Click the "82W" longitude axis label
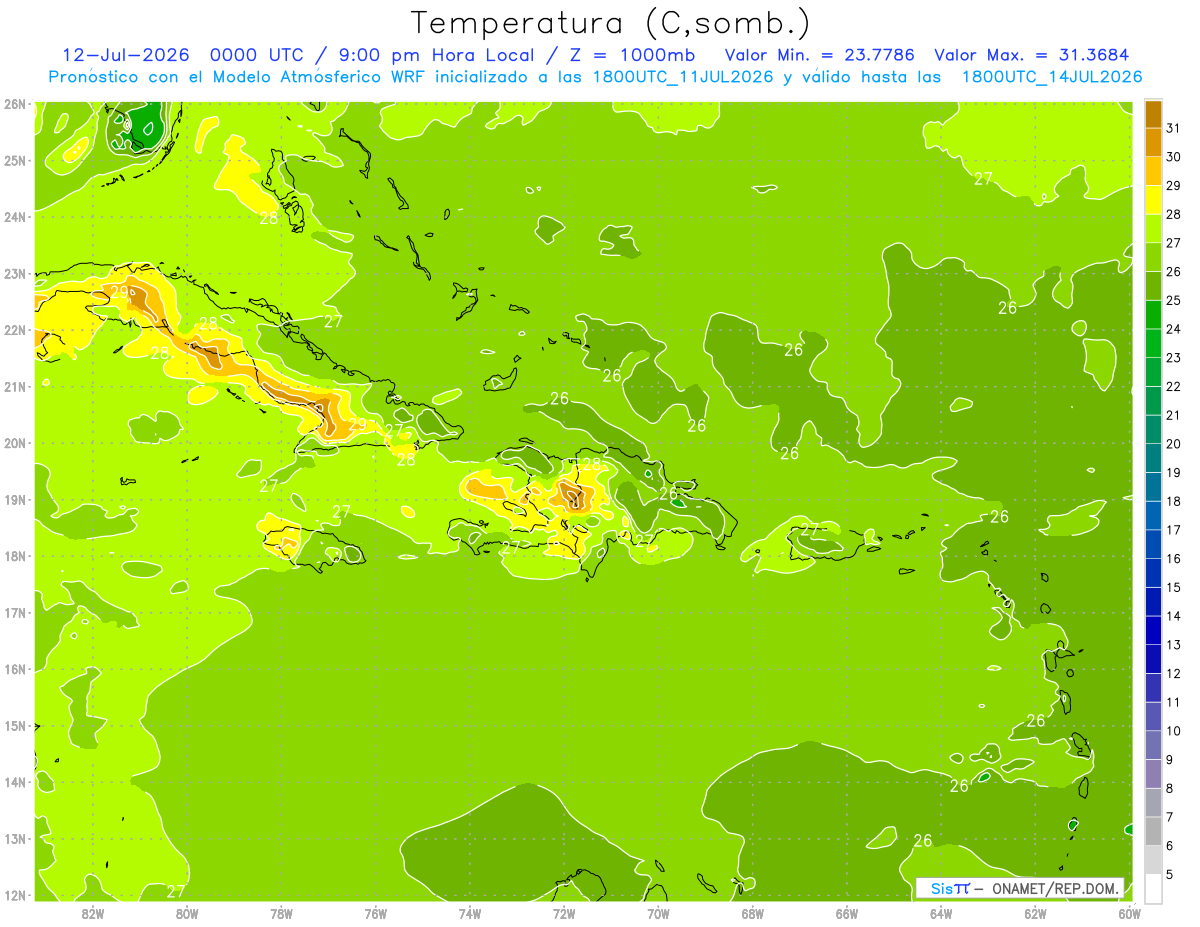1200x927 pixels. (92, 913)
